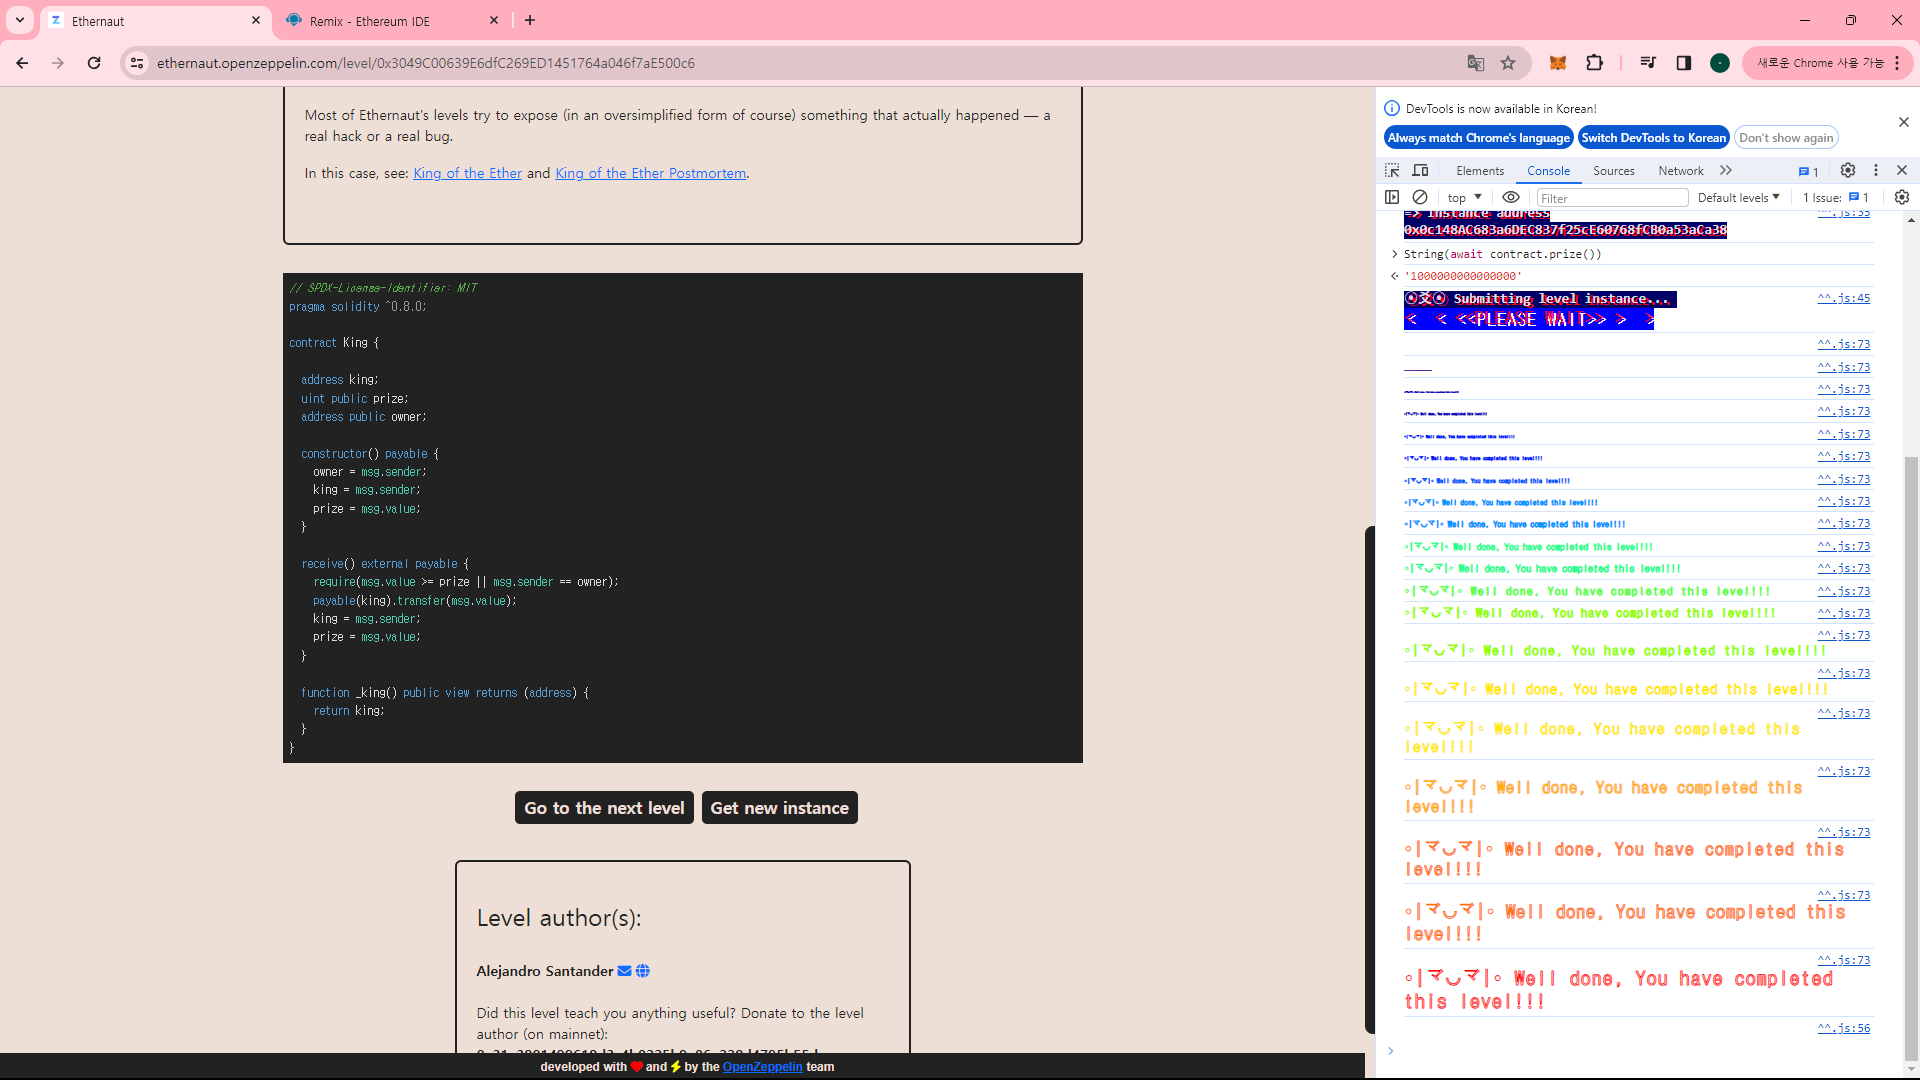
Task: Open the tab search dropdown arrow
Action: click(x=20, y=20)
